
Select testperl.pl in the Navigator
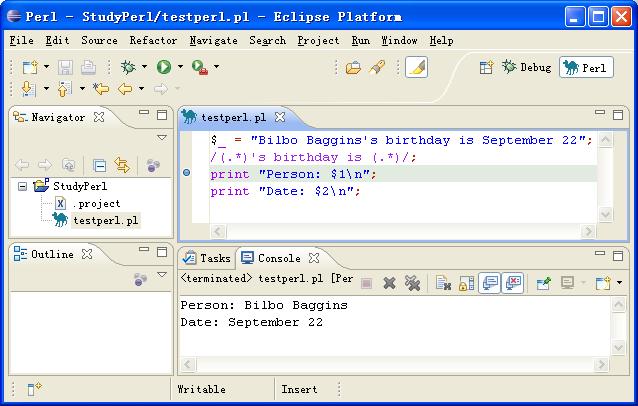click(106, 220)
